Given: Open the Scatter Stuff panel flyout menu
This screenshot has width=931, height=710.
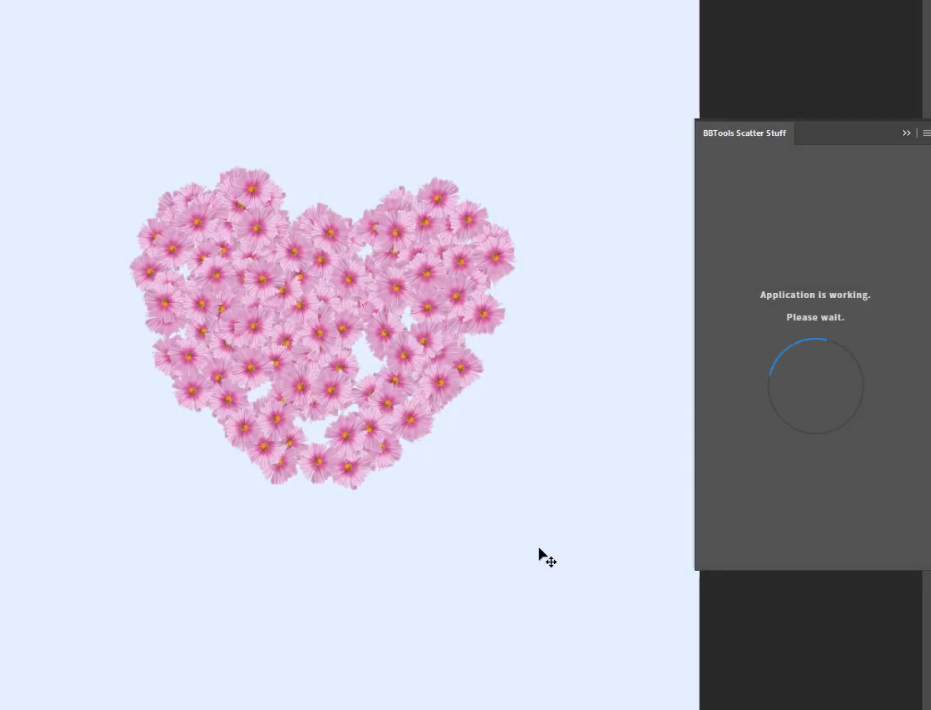Looking at the screenshot, I should tap(925, 133).
